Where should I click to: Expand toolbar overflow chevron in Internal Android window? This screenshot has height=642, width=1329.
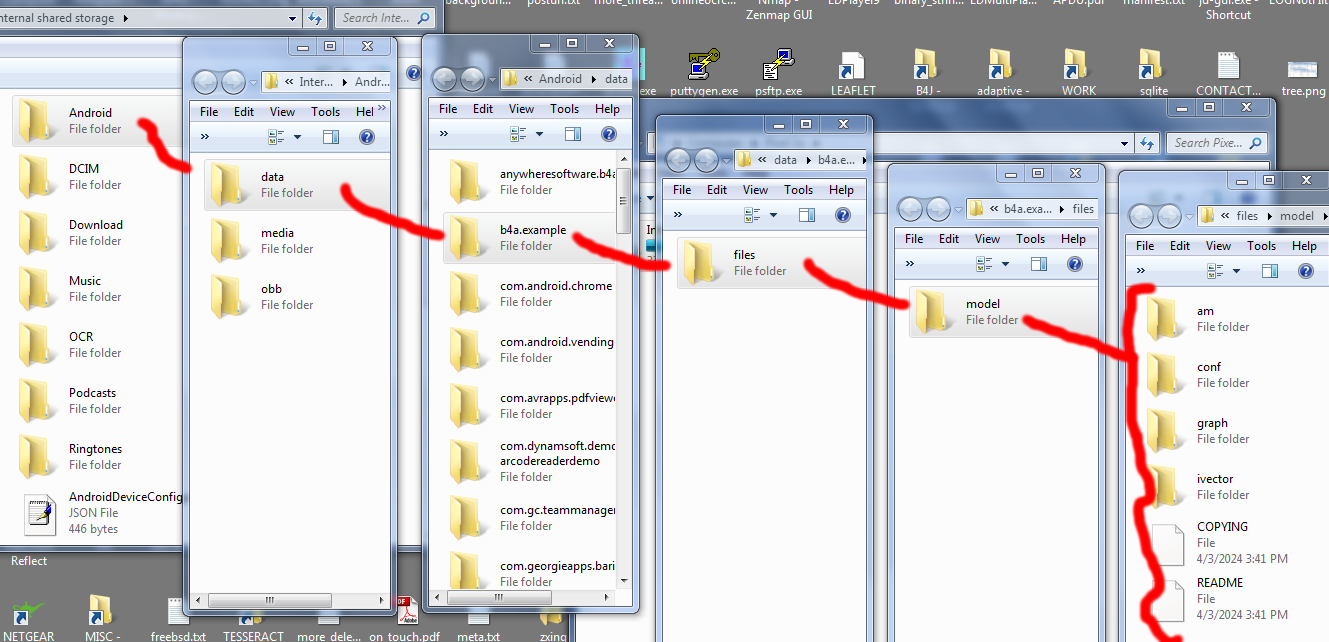(205, 137)
